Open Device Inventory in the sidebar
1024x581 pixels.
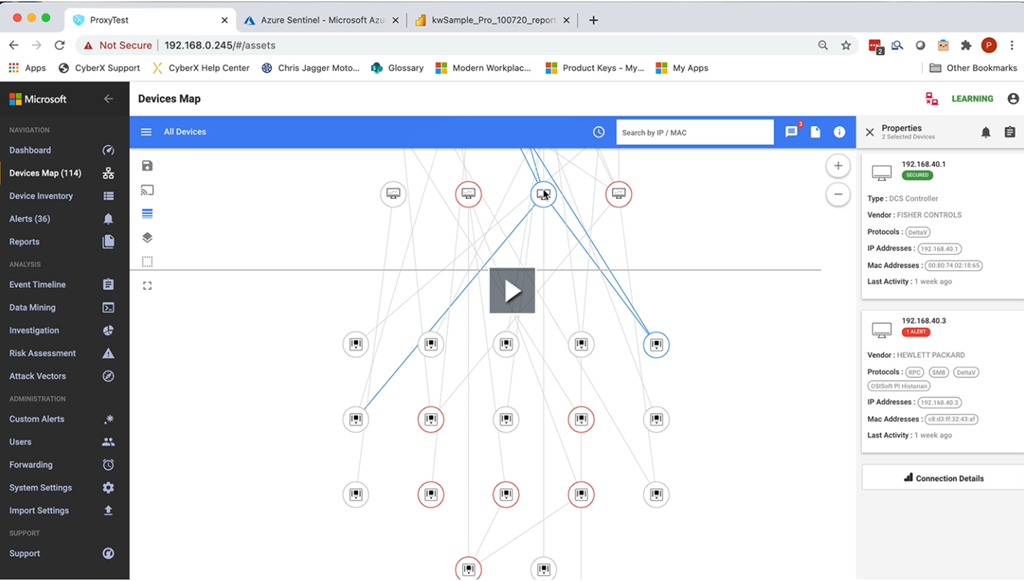pyautogui.click(x=41, y=196)
